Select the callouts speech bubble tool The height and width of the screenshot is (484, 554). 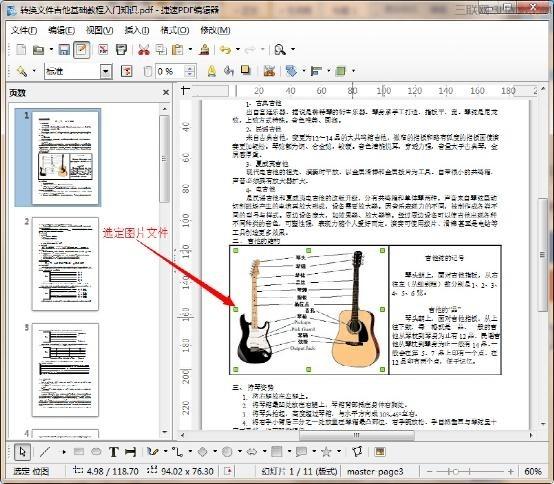coord(301,452)
